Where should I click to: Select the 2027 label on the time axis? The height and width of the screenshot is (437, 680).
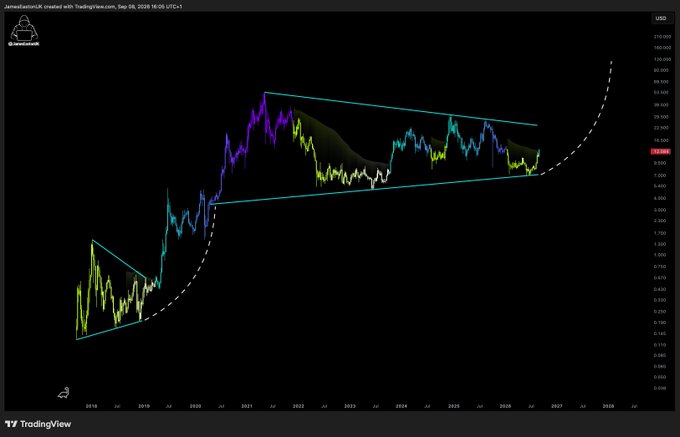click(x=557, y=406)
